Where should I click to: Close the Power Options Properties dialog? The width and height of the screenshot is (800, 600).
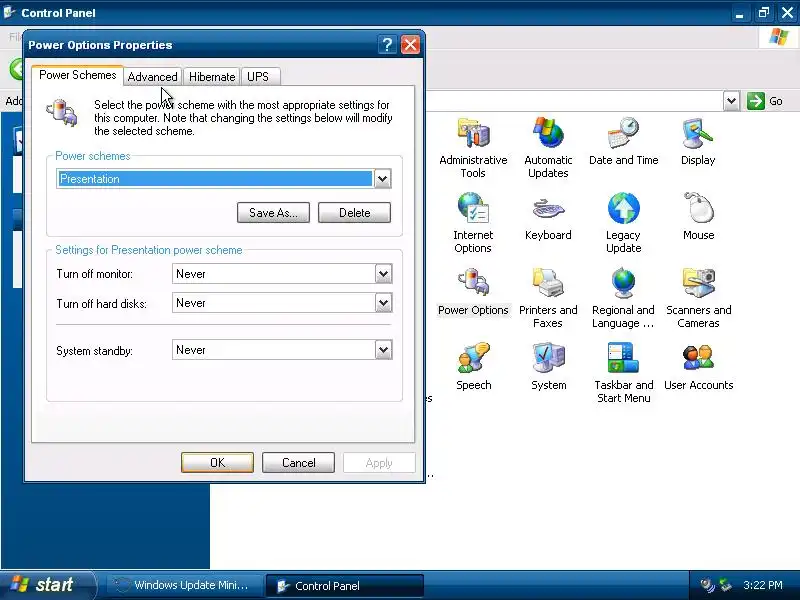[x=410, y=45]
